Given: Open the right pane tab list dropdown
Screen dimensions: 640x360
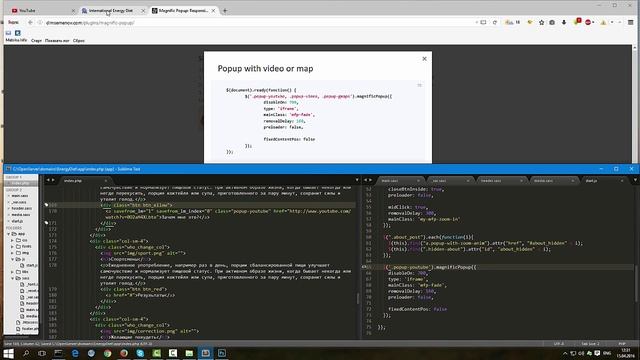Looking at the screenshot, I should (635, 180).
